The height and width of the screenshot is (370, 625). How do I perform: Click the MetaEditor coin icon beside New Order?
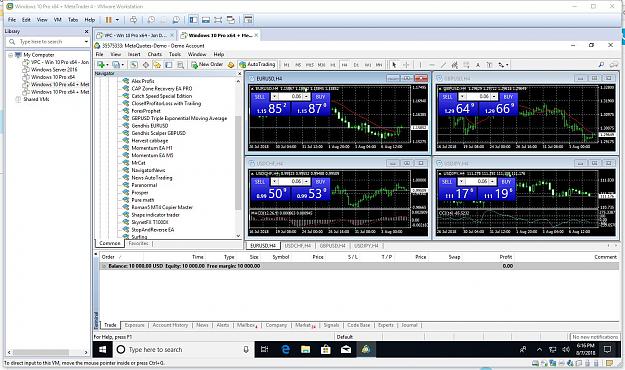tap(231, 65)
